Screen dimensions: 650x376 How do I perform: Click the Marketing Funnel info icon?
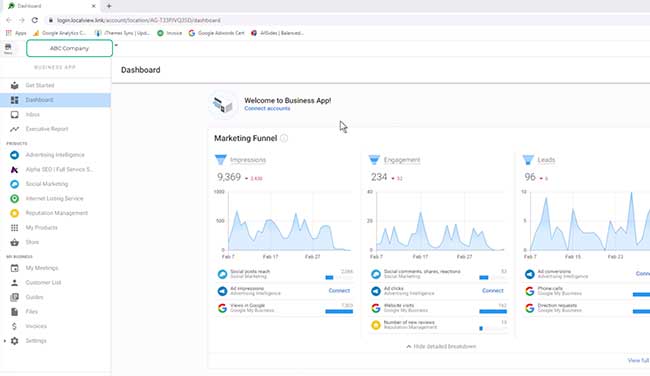(x=284, y=138)
